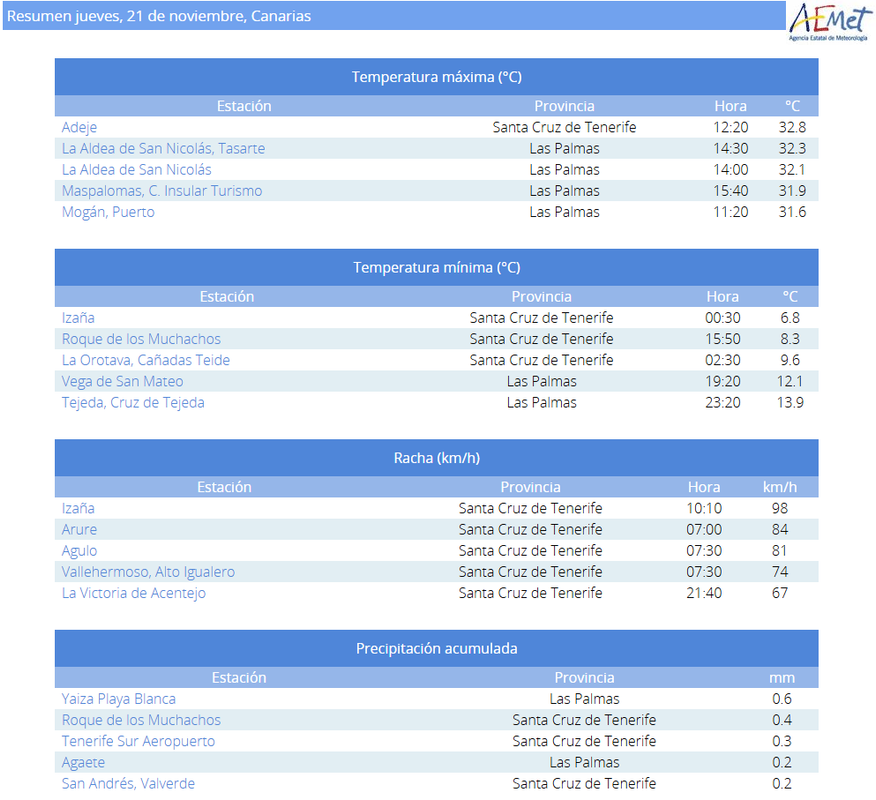Click Estación header in Temperatura máxima table
Screen dimensions: 876x800
tap(244, 106)
